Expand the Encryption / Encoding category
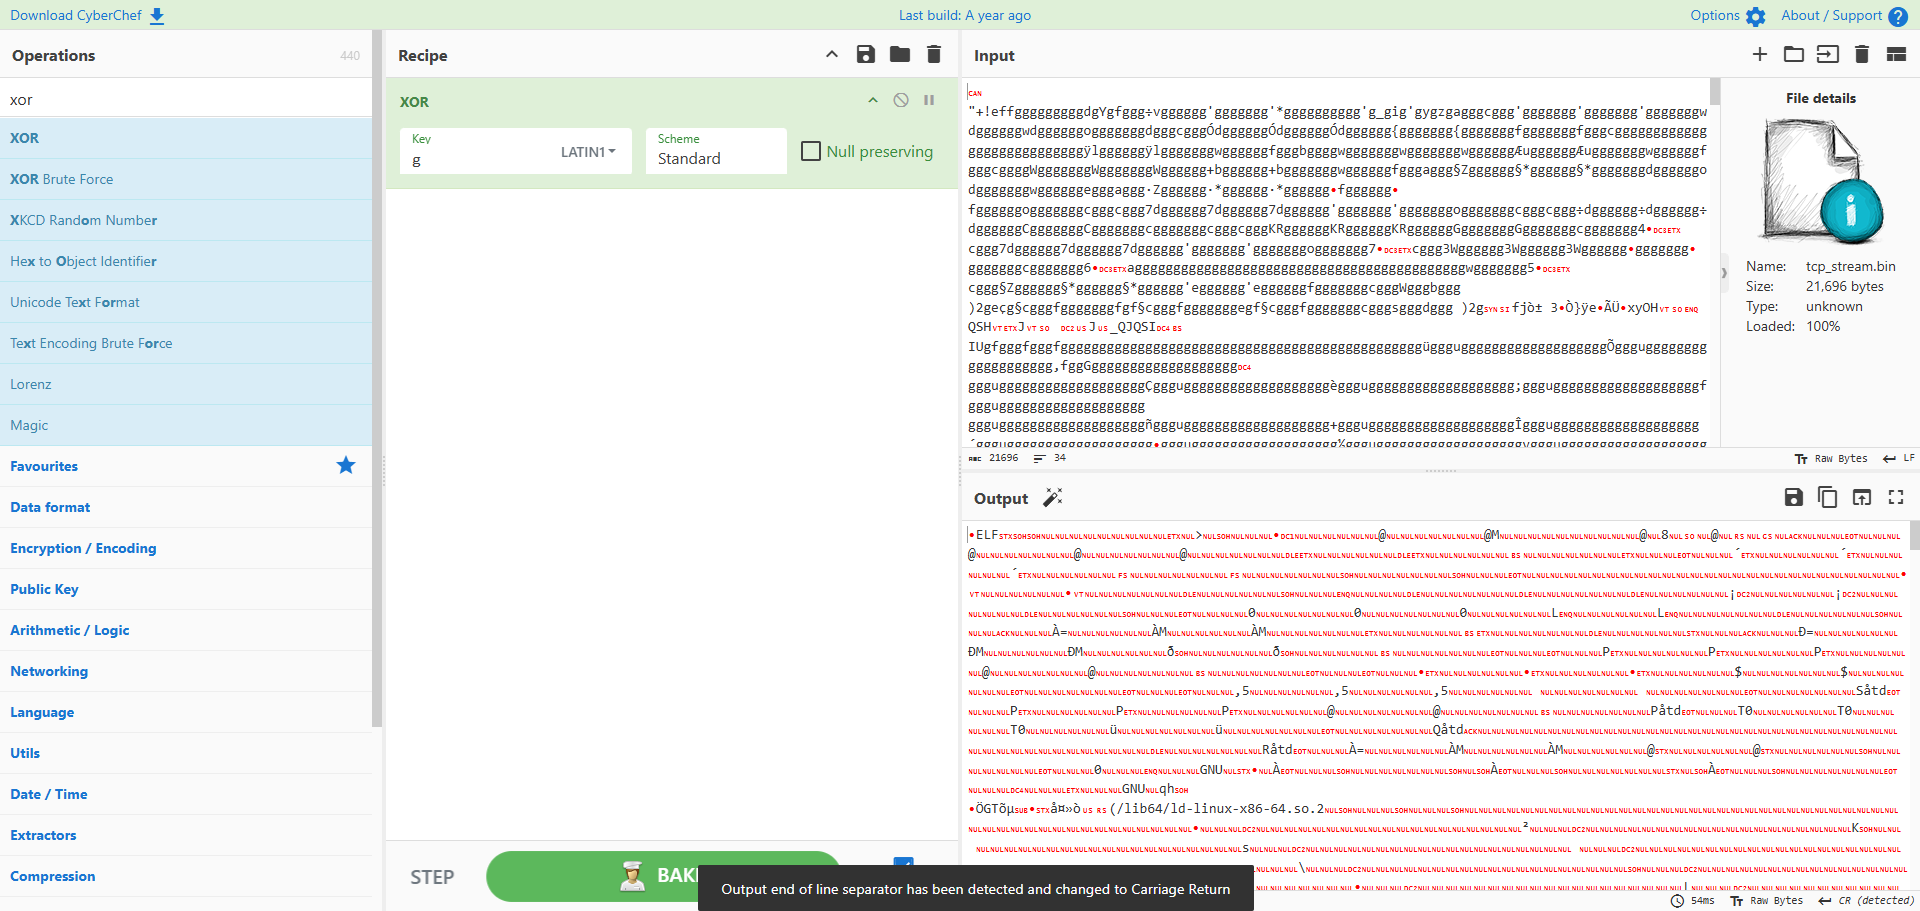Screen dimensions: 1920x911 click(83, 548)
